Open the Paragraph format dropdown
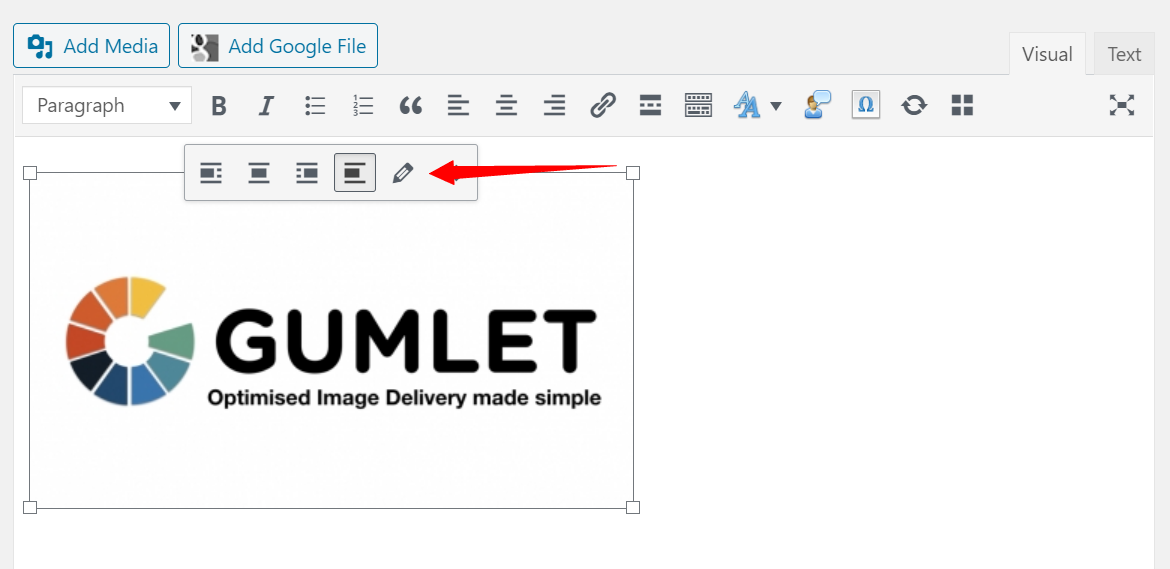Screen dimensions: 1170x569 pos(107,105)
